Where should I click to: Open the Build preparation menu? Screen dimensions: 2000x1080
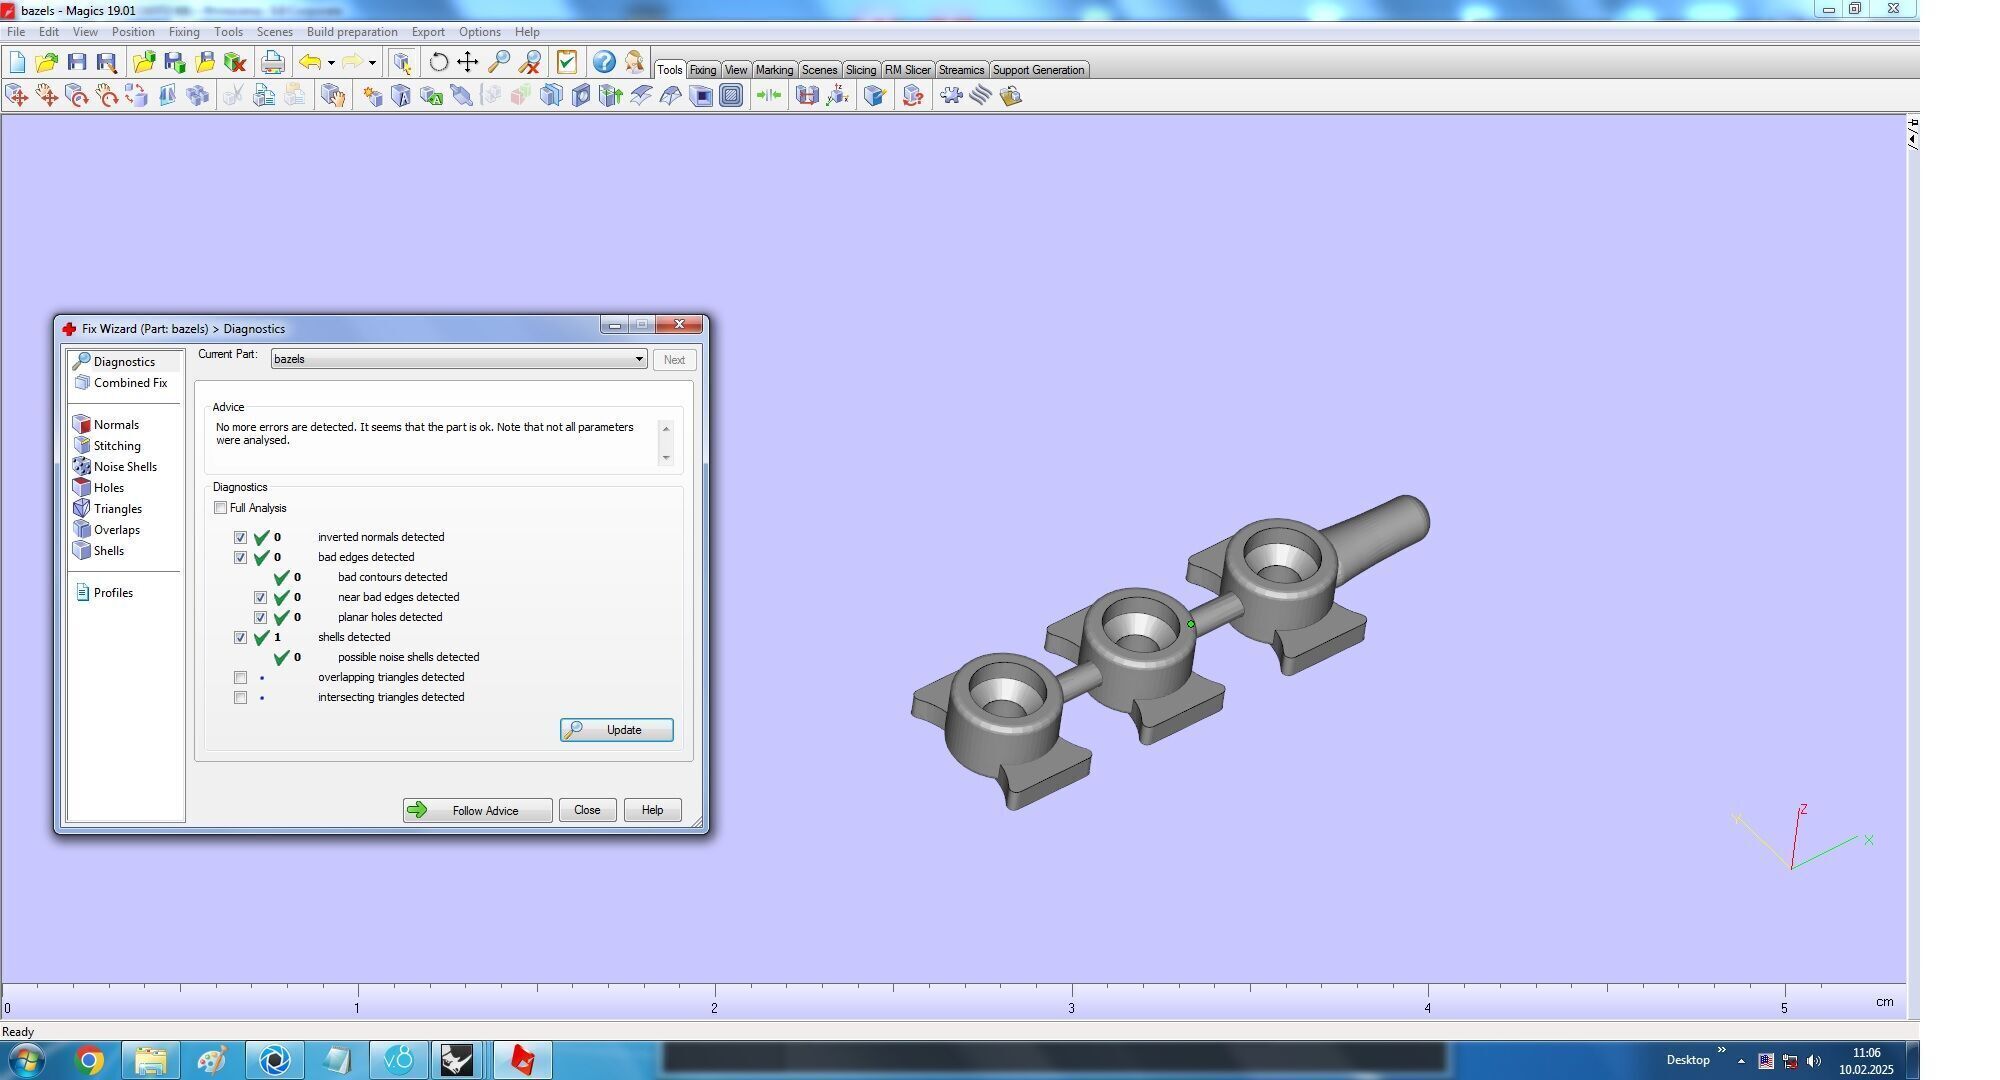(351, 32)
